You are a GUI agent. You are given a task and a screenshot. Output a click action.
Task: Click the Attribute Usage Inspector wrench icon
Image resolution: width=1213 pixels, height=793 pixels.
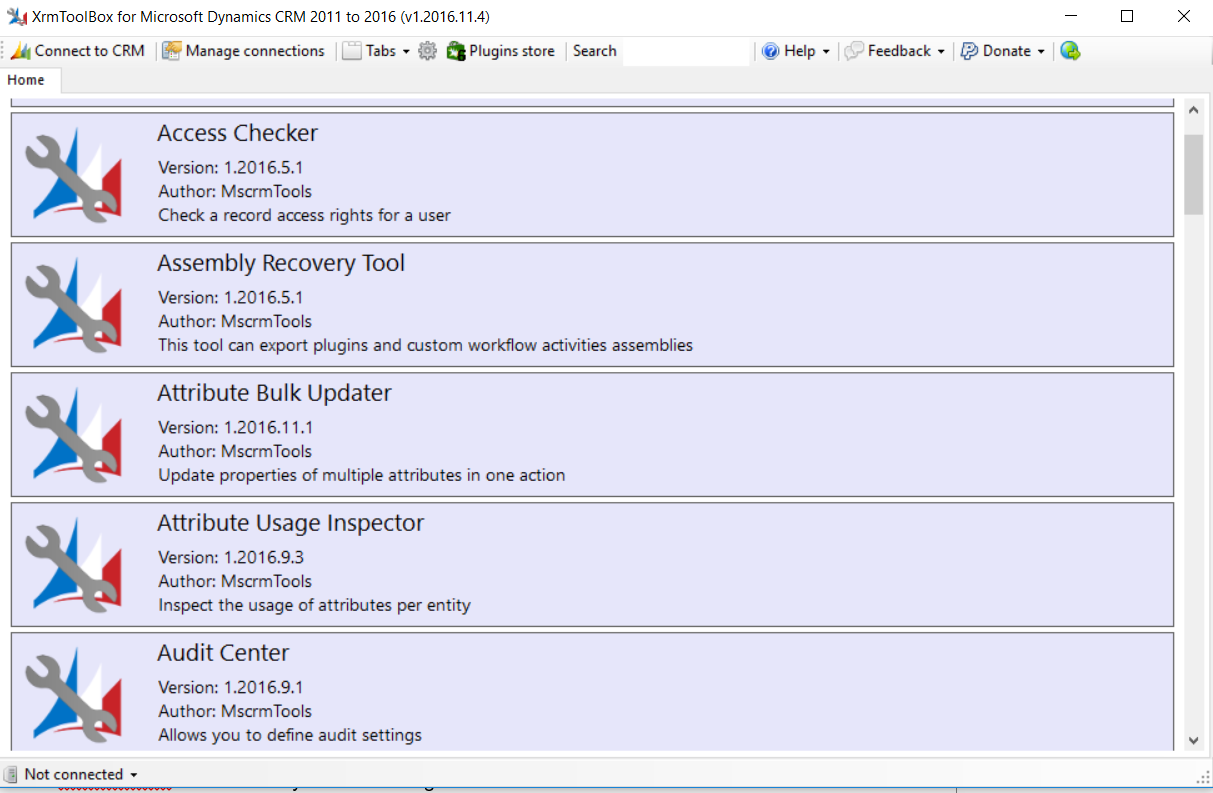(73, 565)
